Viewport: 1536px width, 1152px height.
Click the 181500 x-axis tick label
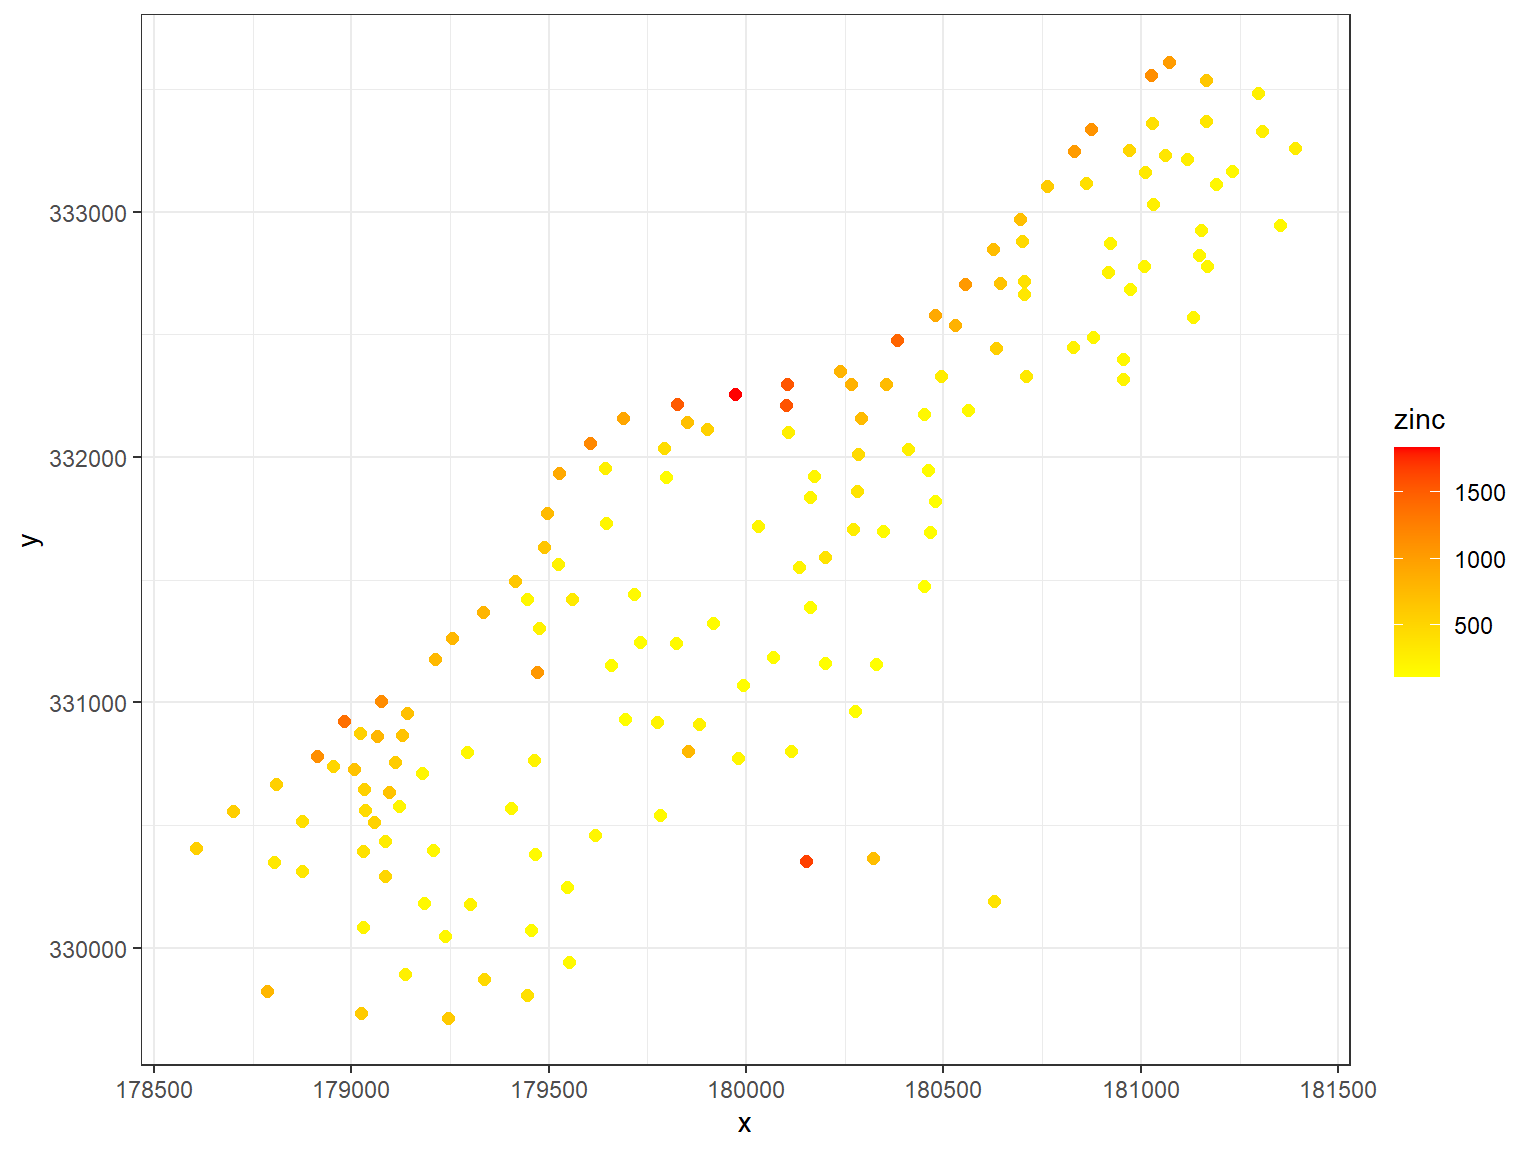1338,1090
